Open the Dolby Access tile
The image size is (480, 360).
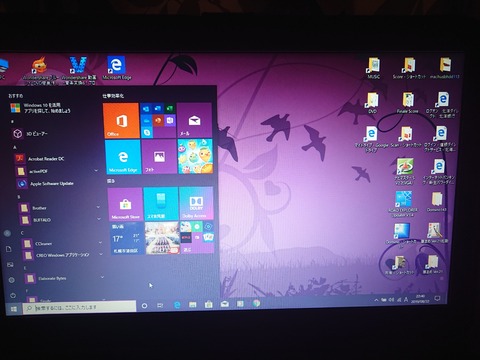196,203
